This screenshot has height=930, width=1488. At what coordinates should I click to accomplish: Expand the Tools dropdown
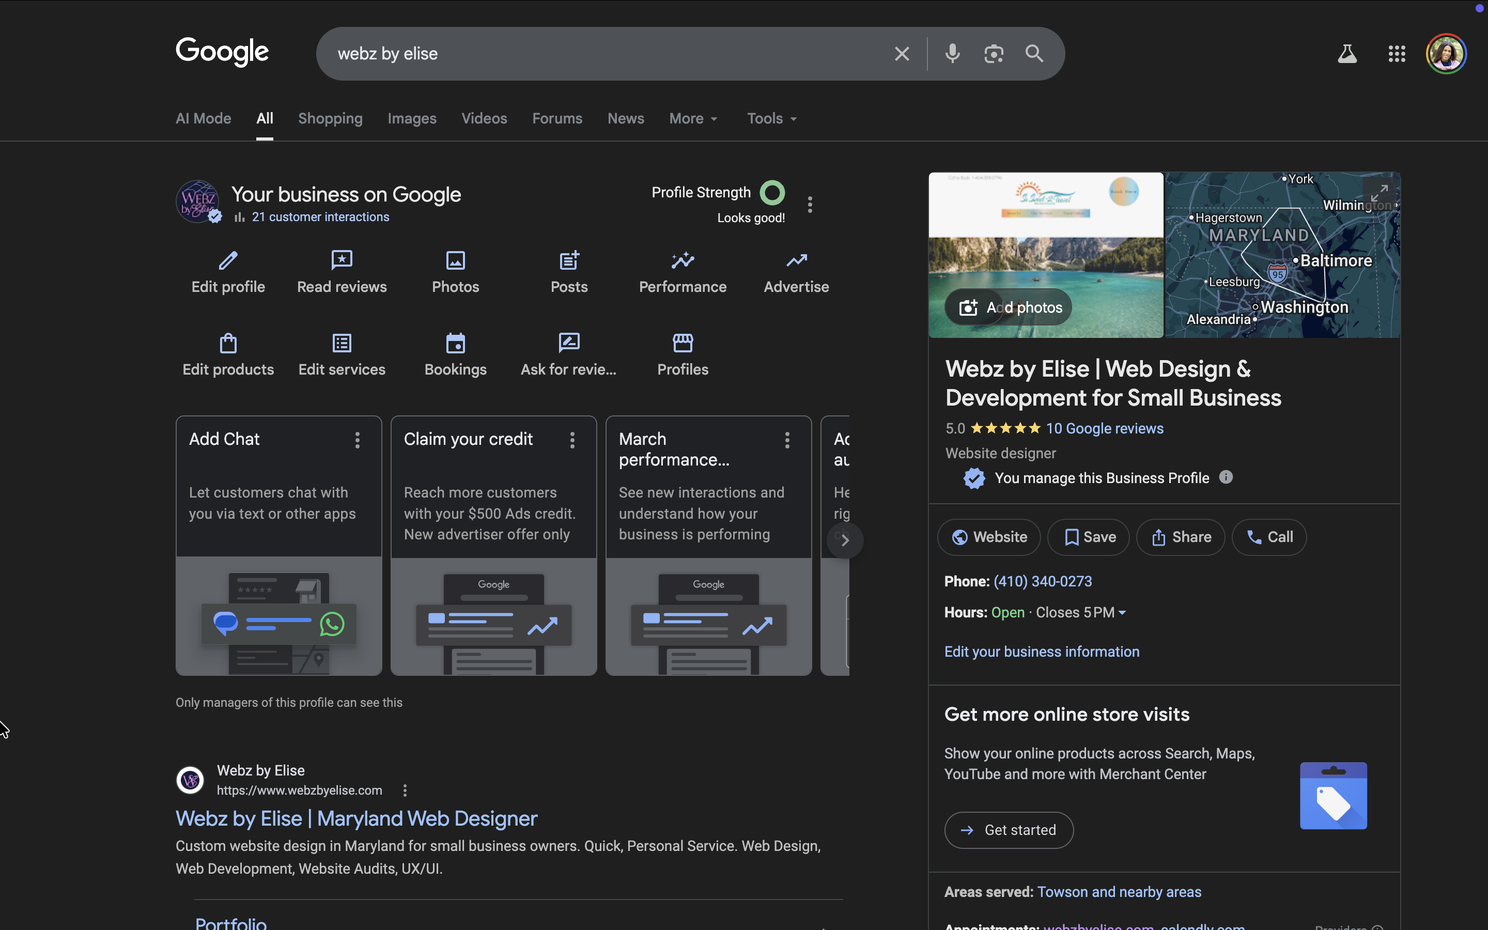point(772,118)
